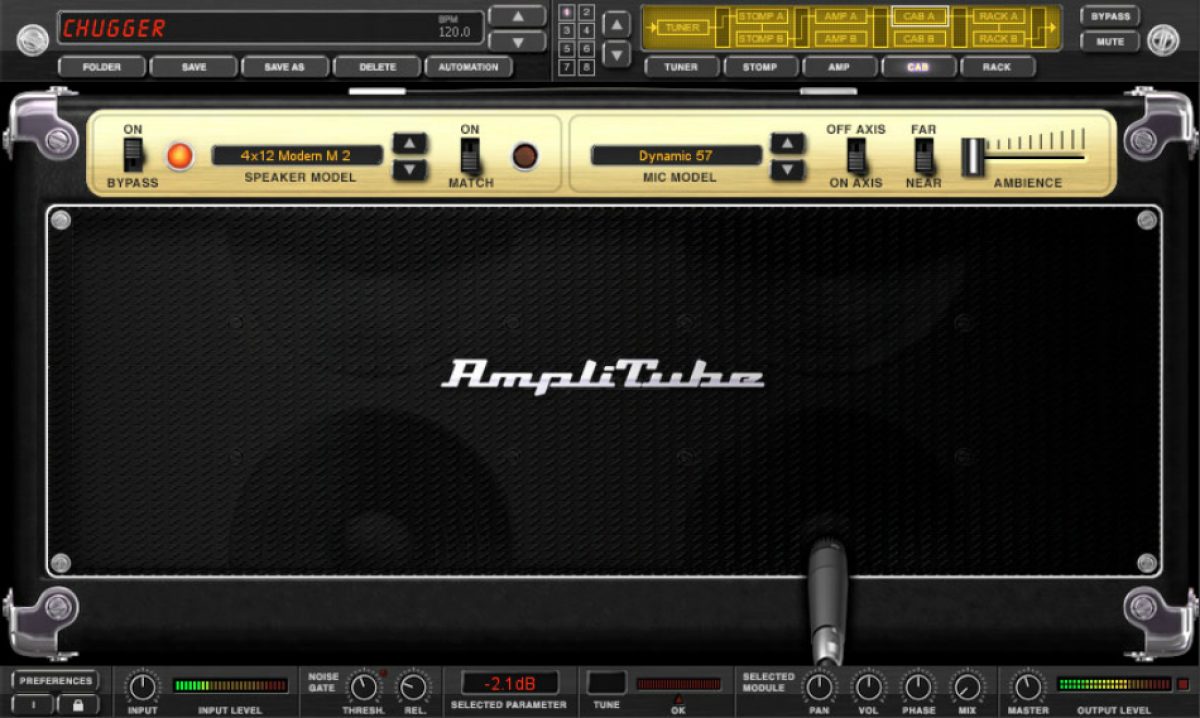Click the Master volume knob
This screenshot has height=718, width=1200.
click(1028, 687)
